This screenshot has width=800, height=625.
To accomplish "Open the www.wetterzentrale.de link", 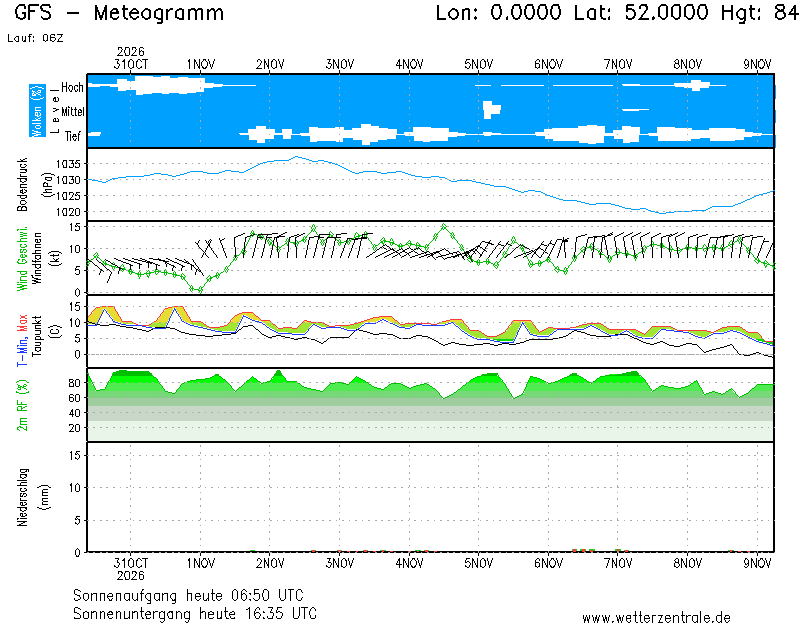I will pos(656,617).
